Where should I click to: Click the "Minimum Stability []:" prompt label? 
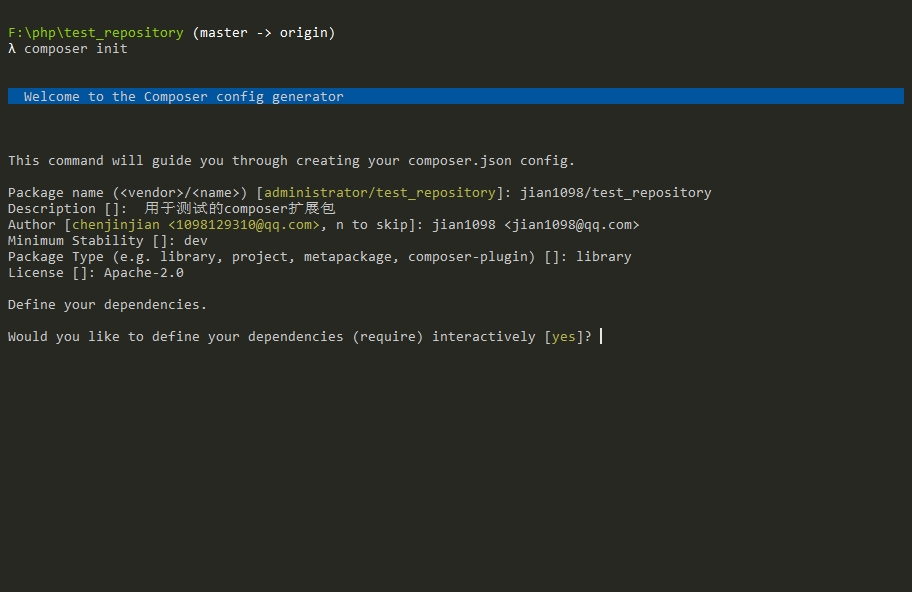tap(91, 241)
